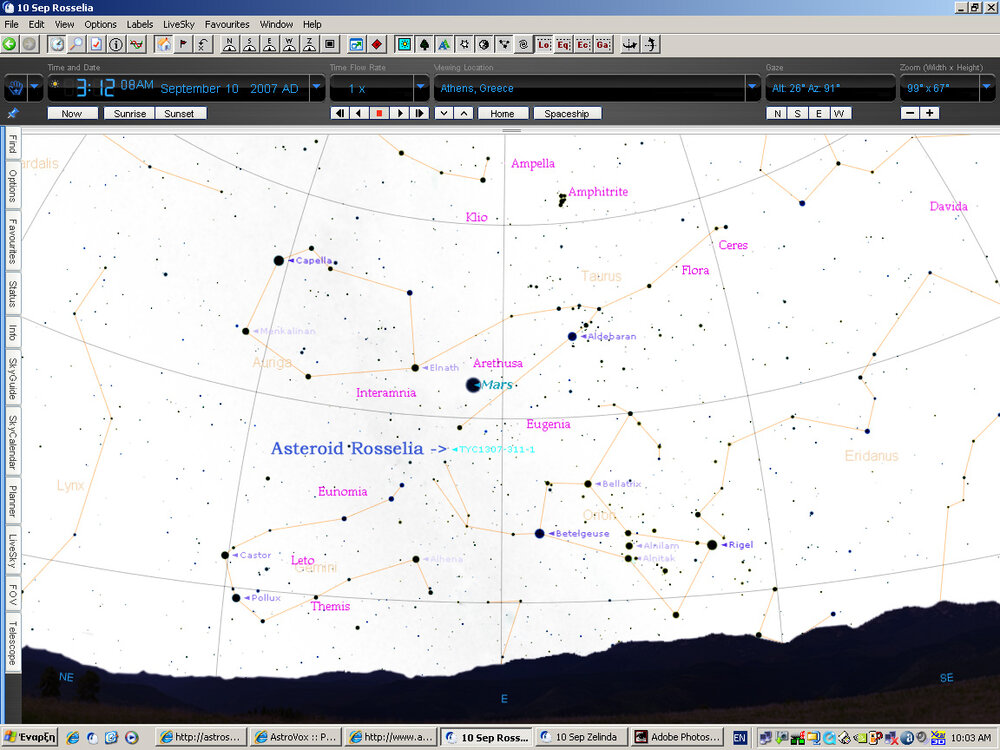Toggle the 'Ga' galactic grid button
Viewport: 1000px width, 750px height.
coord(604,44)
